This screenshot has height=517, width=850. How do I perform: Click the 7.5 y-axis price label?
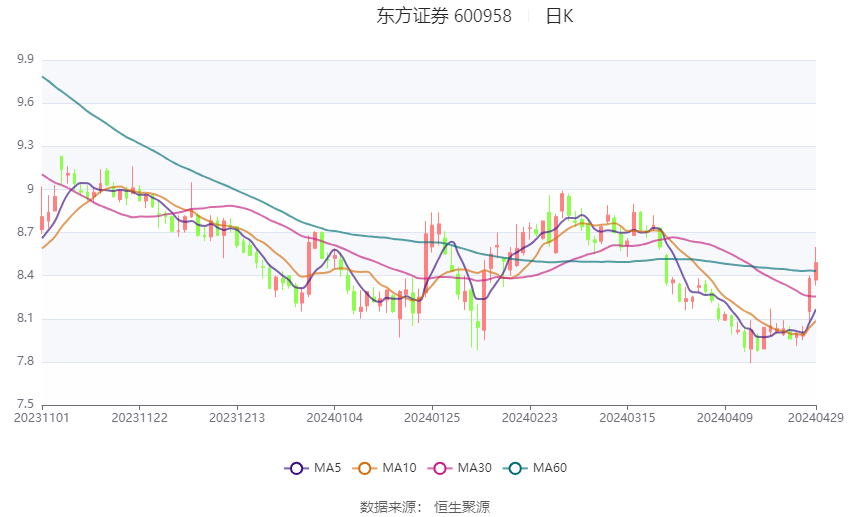(x=25, y=404)
